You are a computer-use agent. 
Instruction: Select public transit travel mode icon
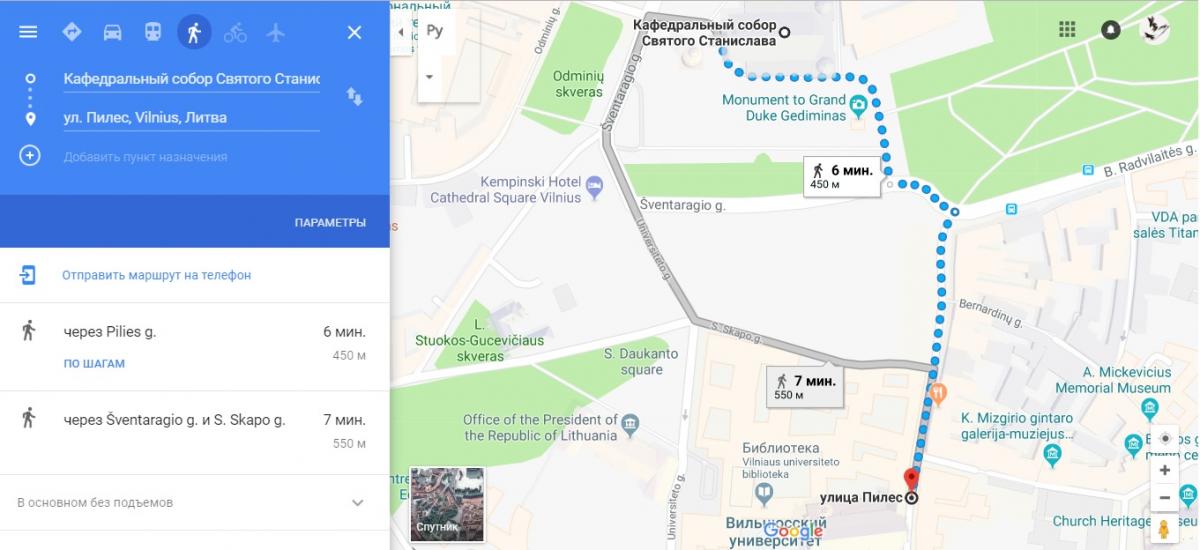(152, 32)
